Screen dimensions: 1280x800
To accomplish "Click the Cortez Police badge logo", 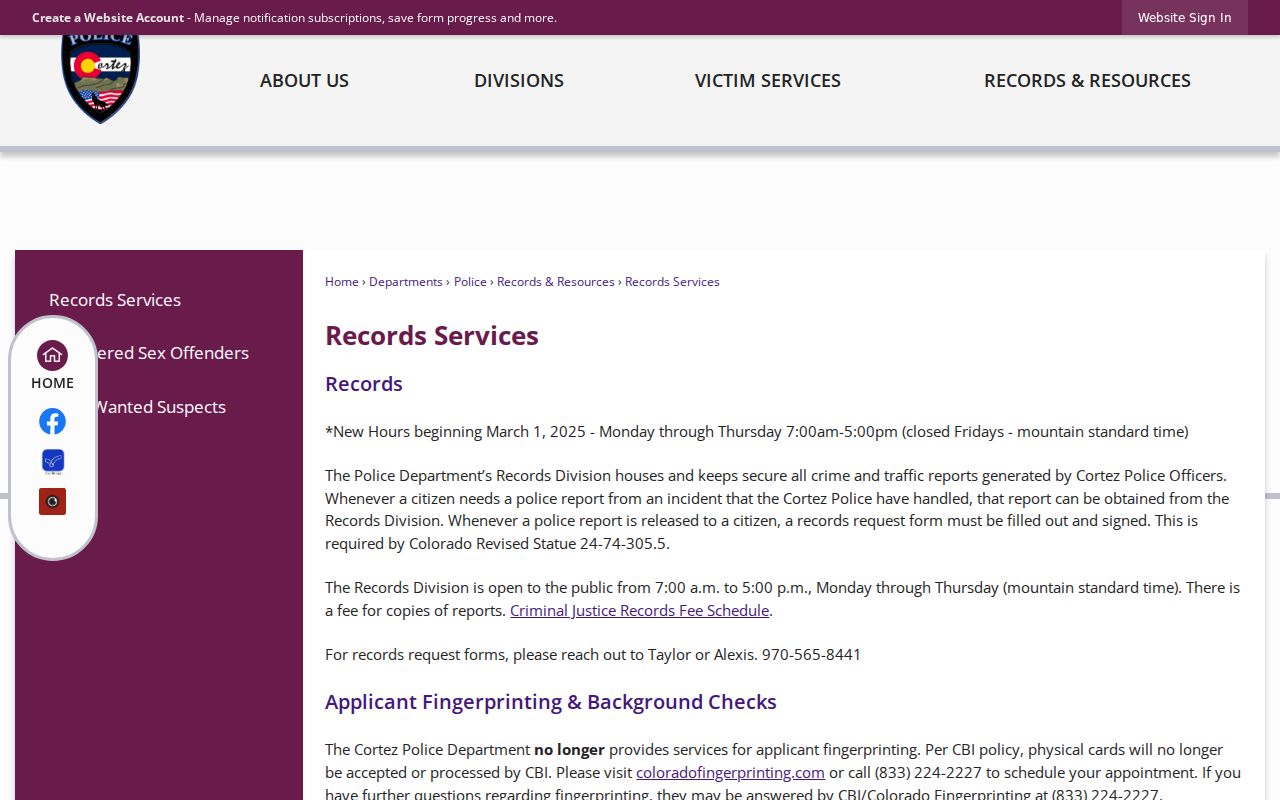I will point(100,79).
